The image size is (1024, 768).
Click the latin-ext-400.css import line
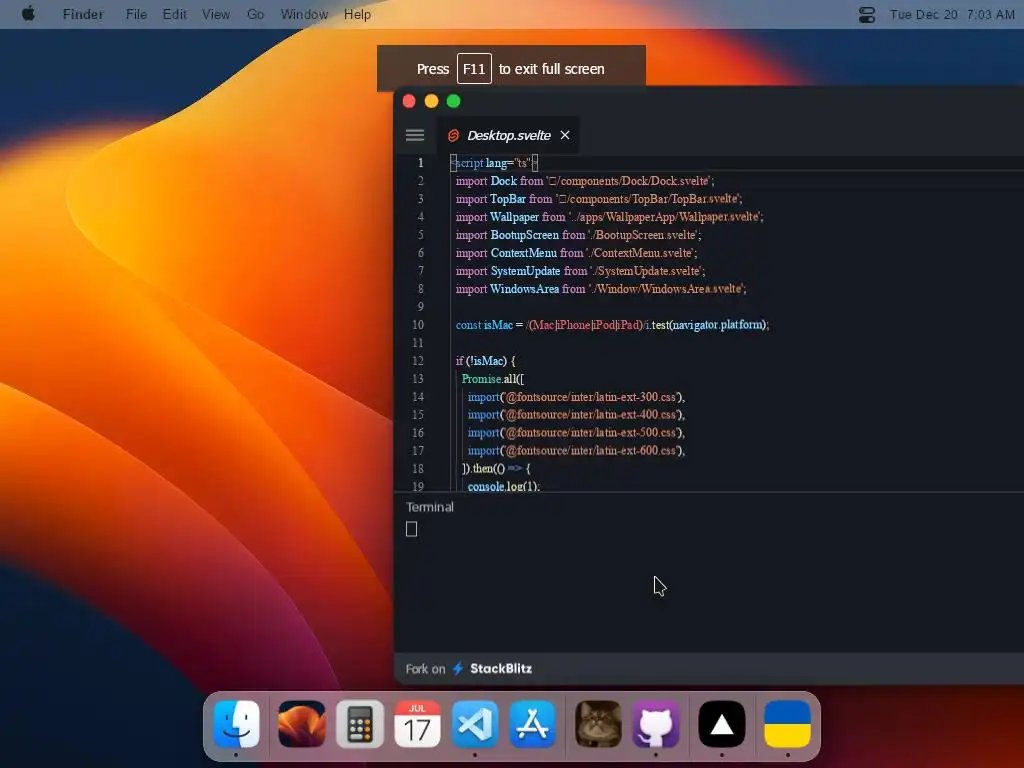click(x=576, y=415)
